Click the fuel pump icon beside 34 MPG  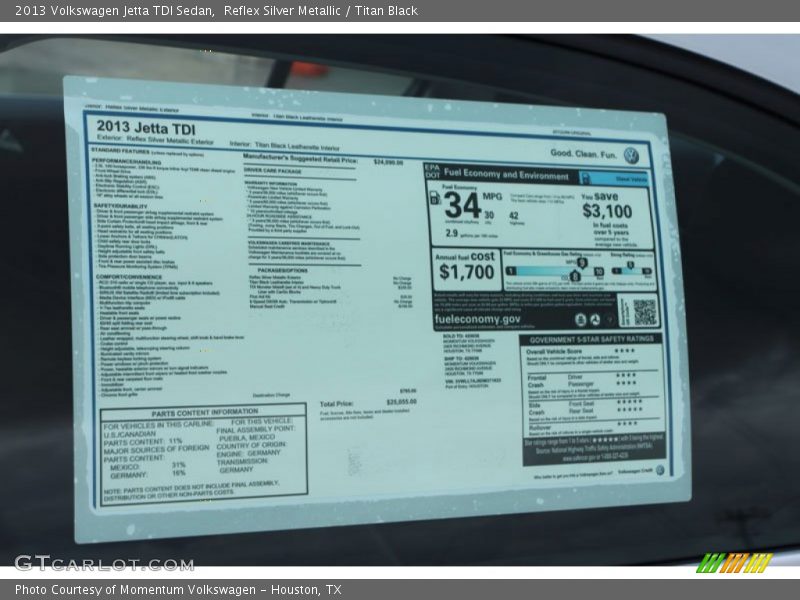(434, 198)
